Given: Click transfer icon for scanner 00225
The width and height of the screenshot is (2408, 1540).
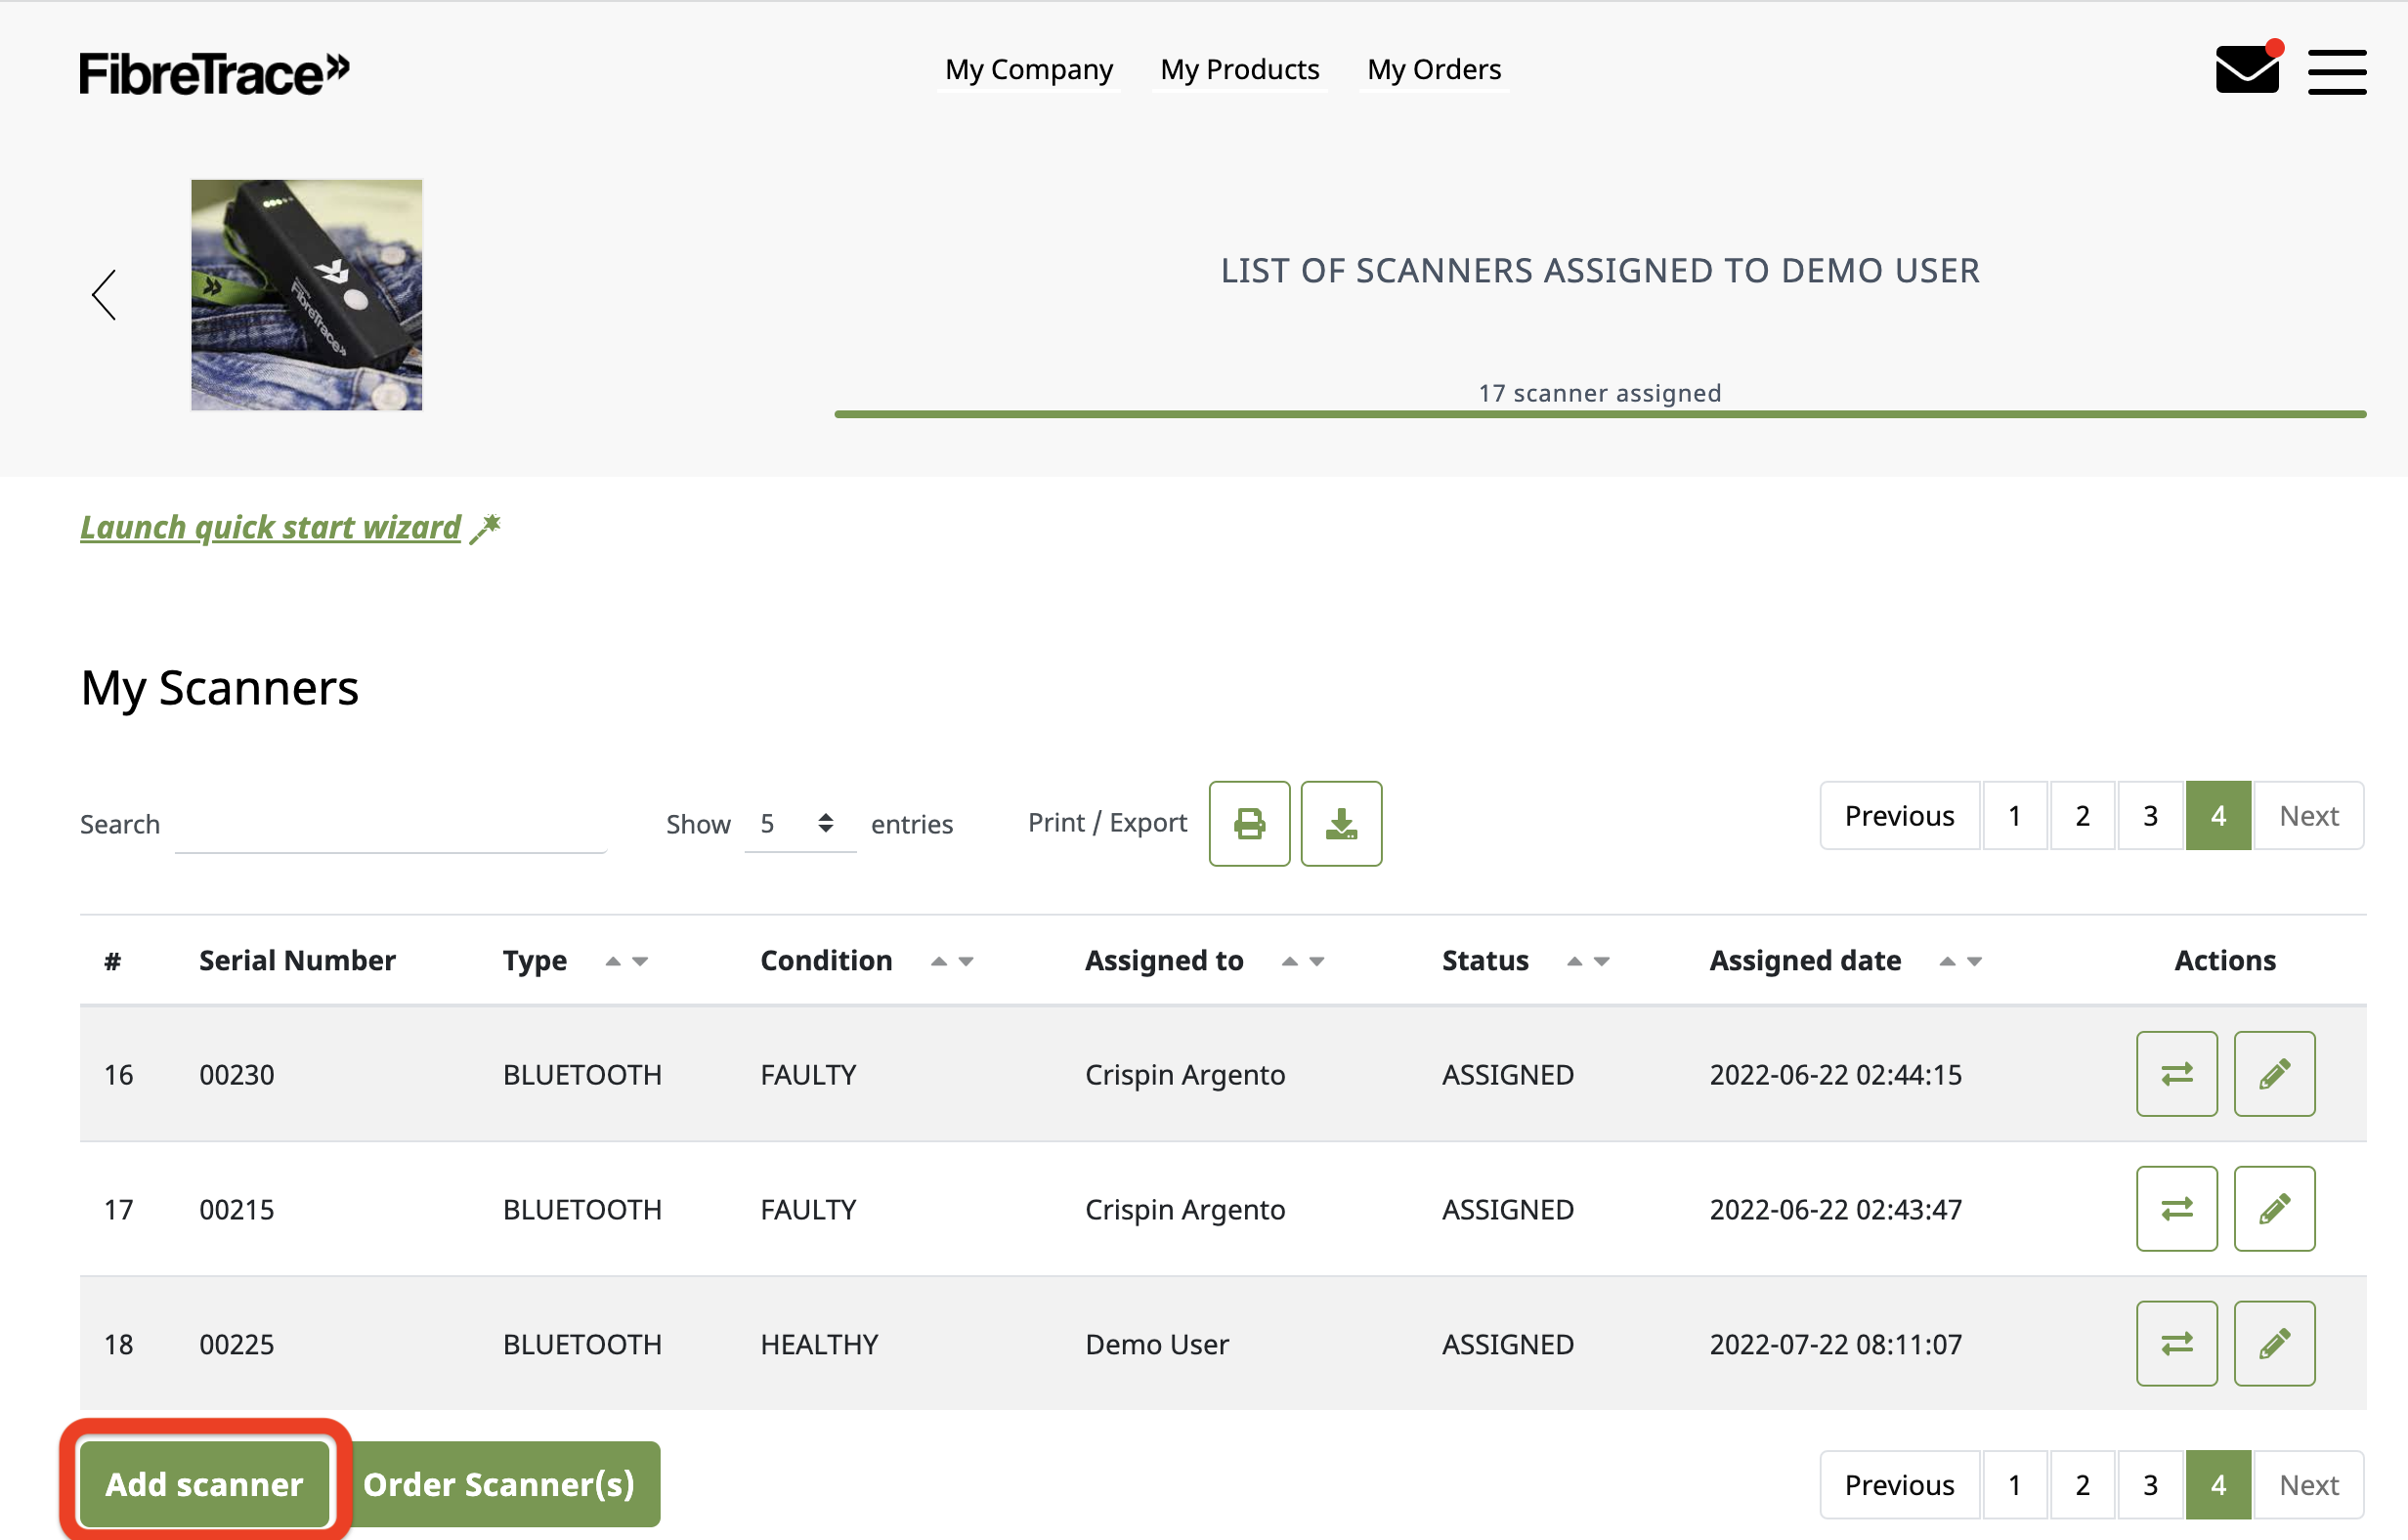Looking at the screenshot, I should [2176, 1343].
